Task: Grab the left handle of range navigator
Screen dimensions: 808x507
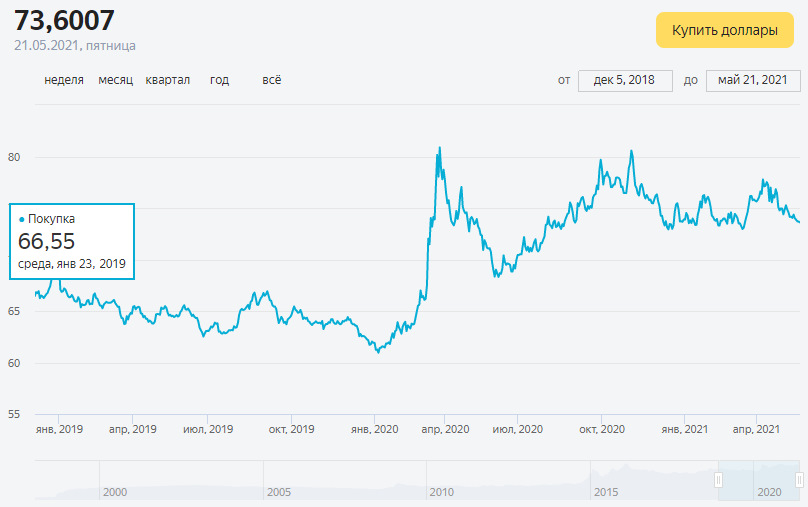Action: tap(718, 481)
